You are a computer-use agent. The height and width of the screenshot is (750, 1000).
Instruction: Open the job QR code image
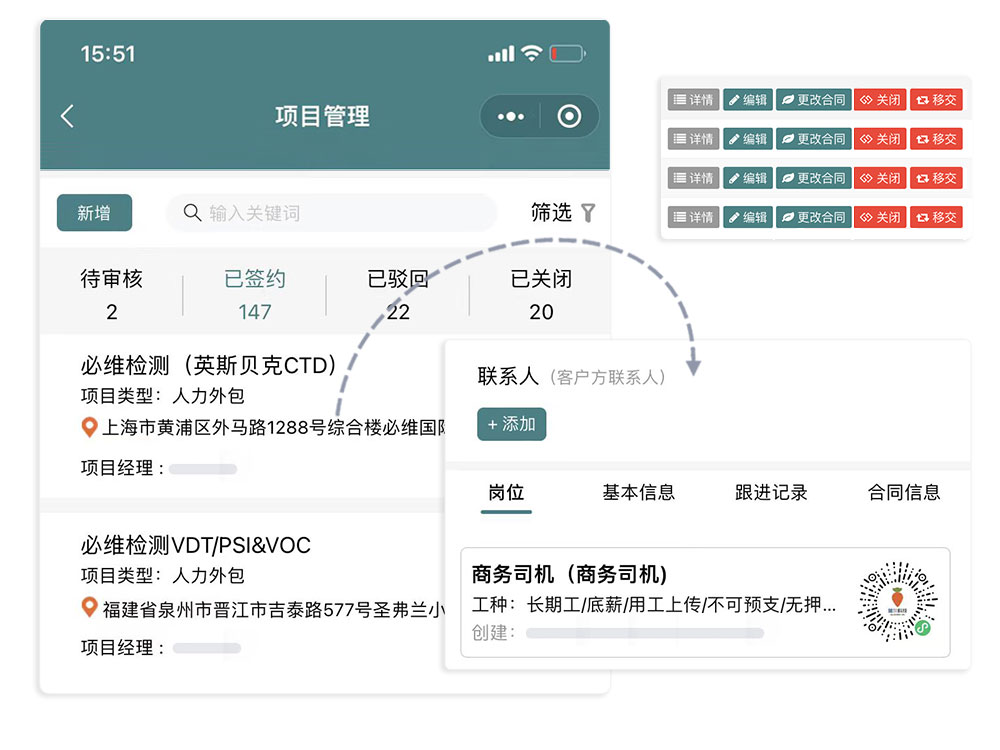[897, 602]
